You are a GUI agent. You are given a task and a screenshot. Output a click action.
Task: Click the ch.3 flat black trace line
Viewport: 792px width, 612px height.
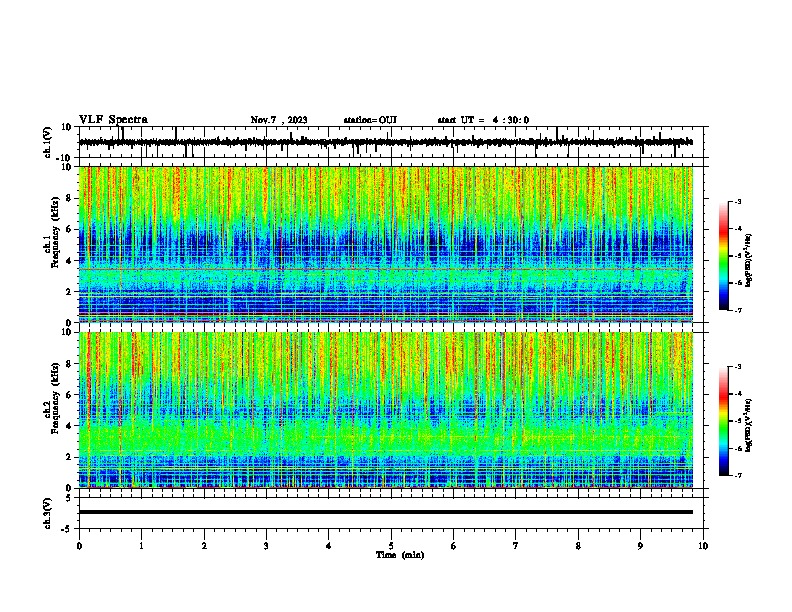386,512
